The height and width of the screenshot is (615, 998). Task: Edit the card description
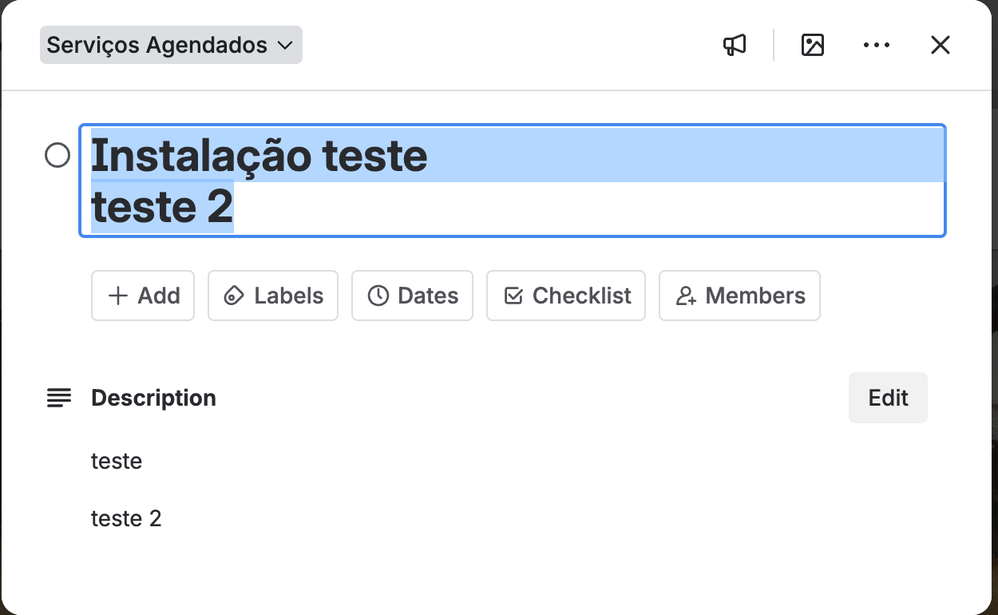click(x=887, y=397)
